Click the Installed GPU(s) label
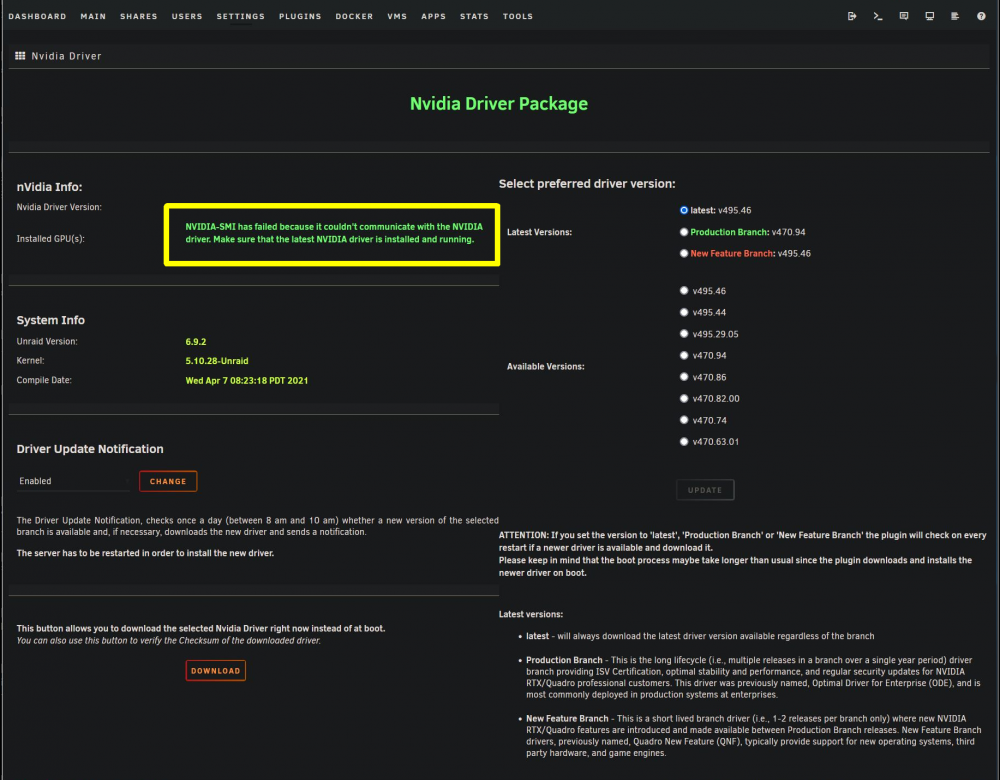The width and height of the screenshot is (1000, 780). [50, 239]
